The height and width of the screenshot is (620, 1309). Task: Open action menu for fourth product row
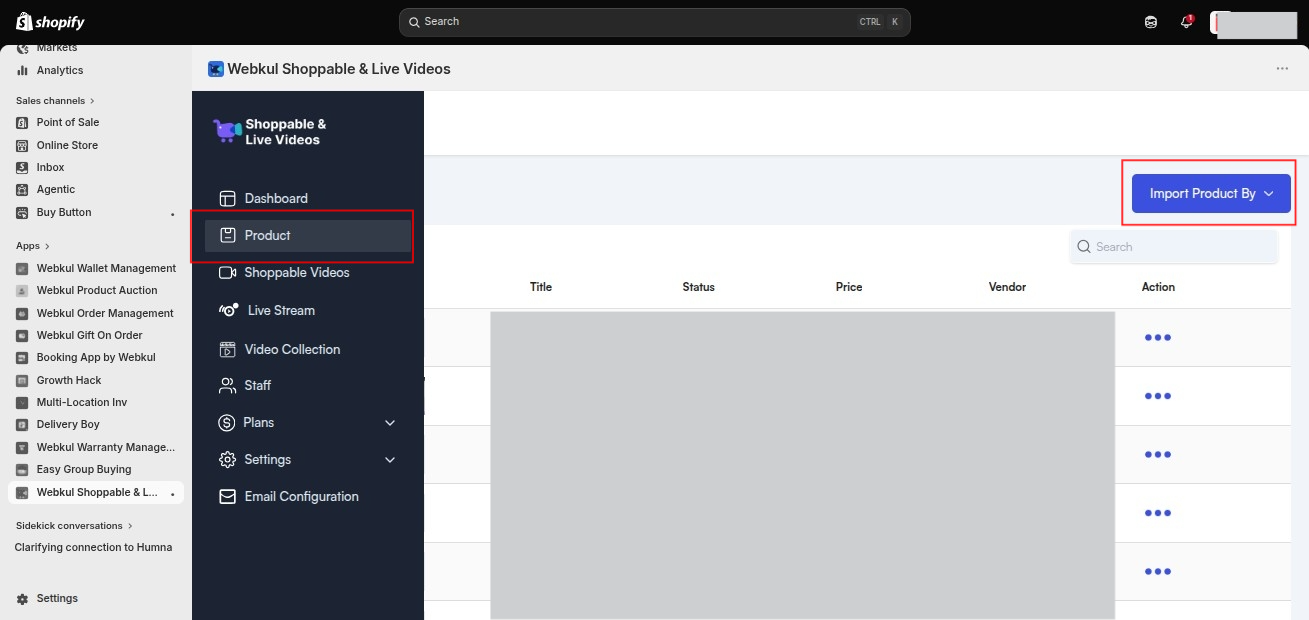pos(1157,513)
